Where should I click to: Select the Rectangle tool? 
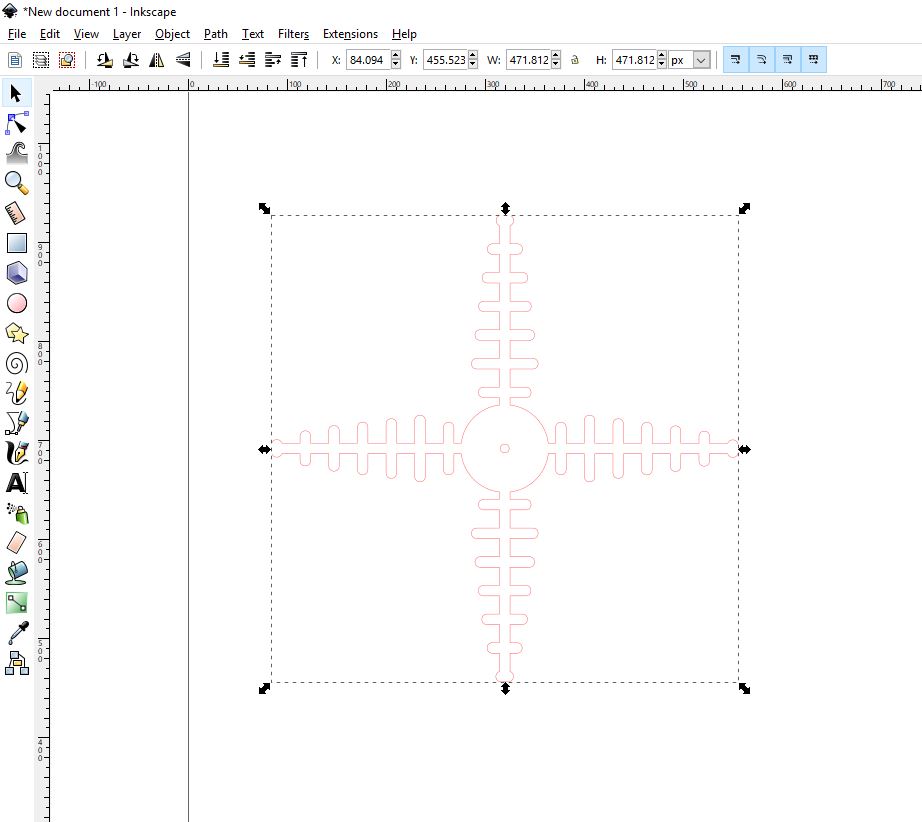(16, 243)
